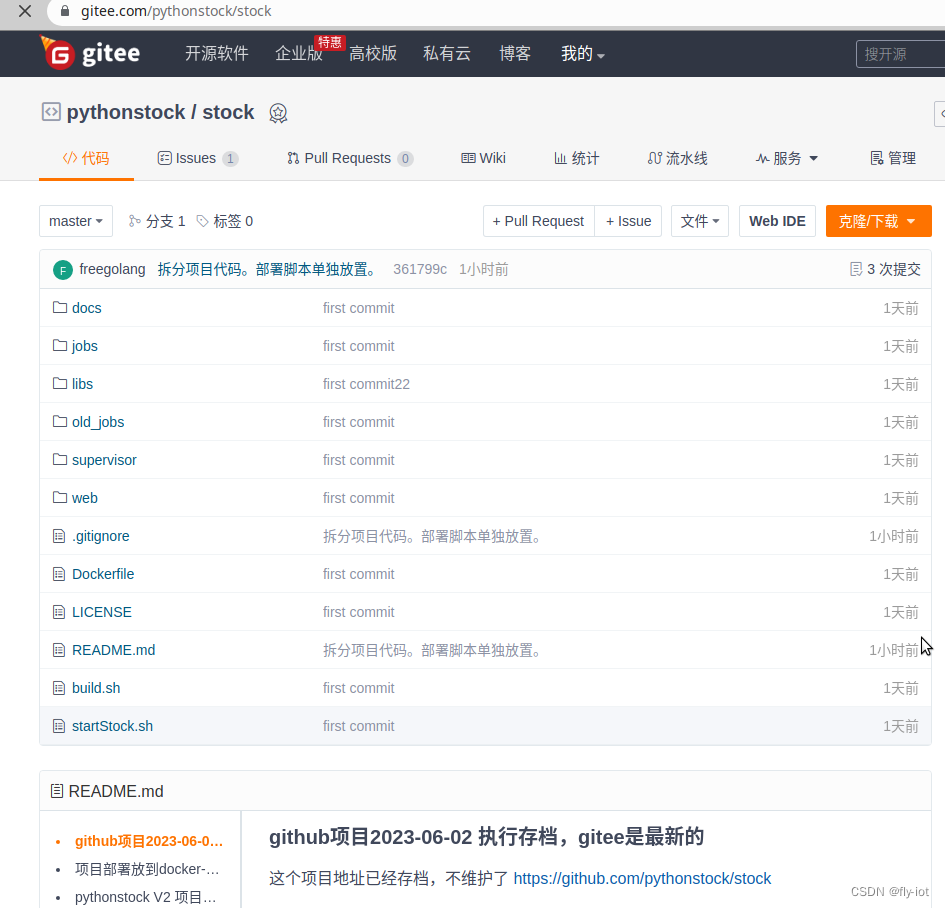
Task: Click the Gitee logo in the navbar
Action: pos(90,53)
